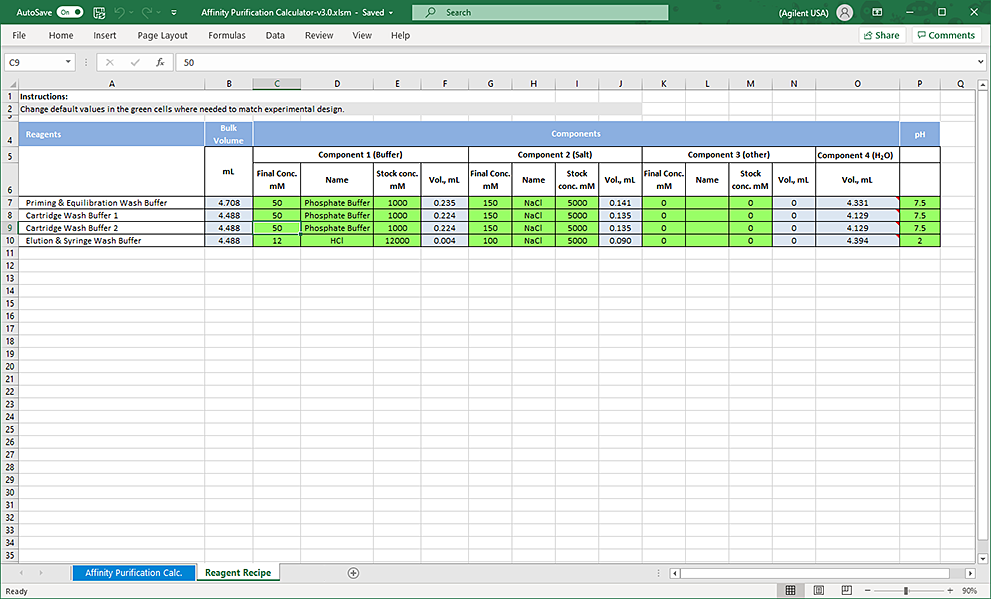The height and width of the screenshot is (599, 991).
Task: Click the Select All corner triangle
Action: (x=11, y=83)
